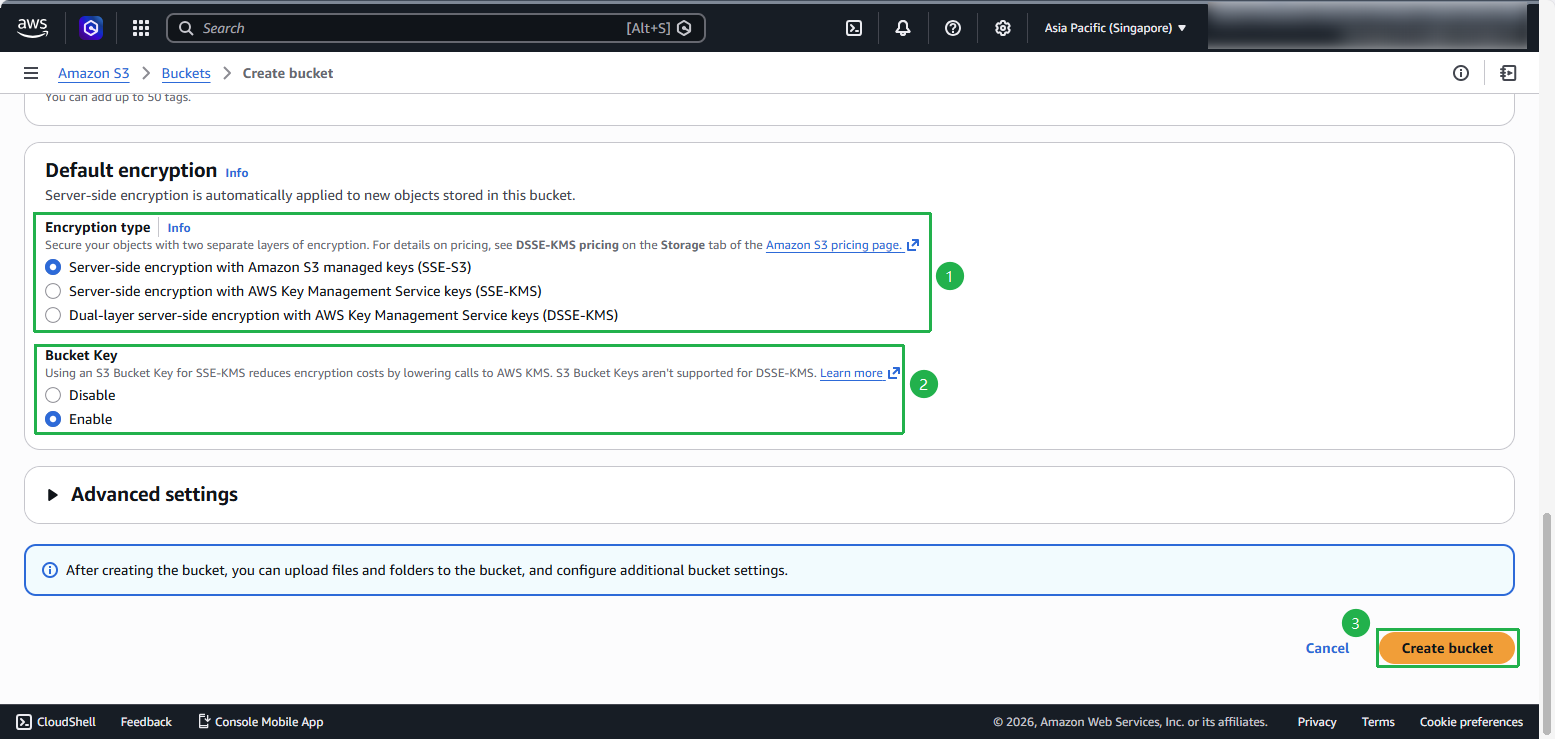
Task: Open the tutorials panel icon at right
Action: pos(1508,73)
